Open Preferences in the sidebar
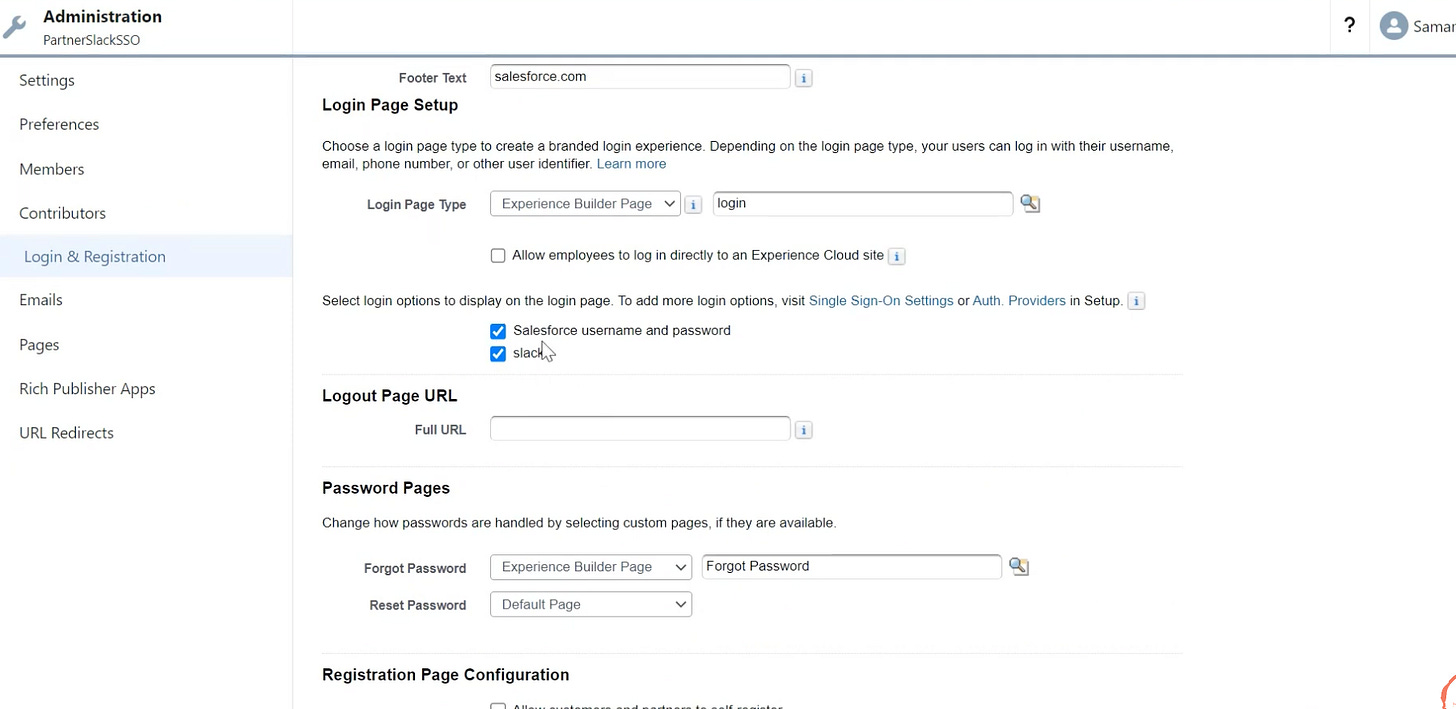1456x709 pixels. coord(59,124)
